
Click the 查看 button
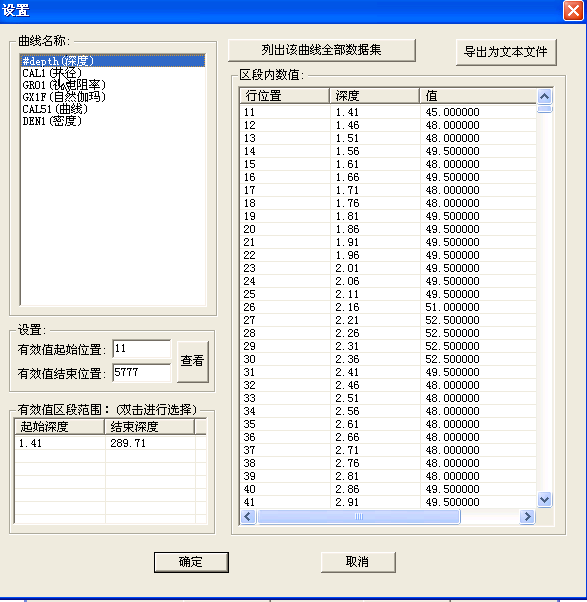coord(192,361)
